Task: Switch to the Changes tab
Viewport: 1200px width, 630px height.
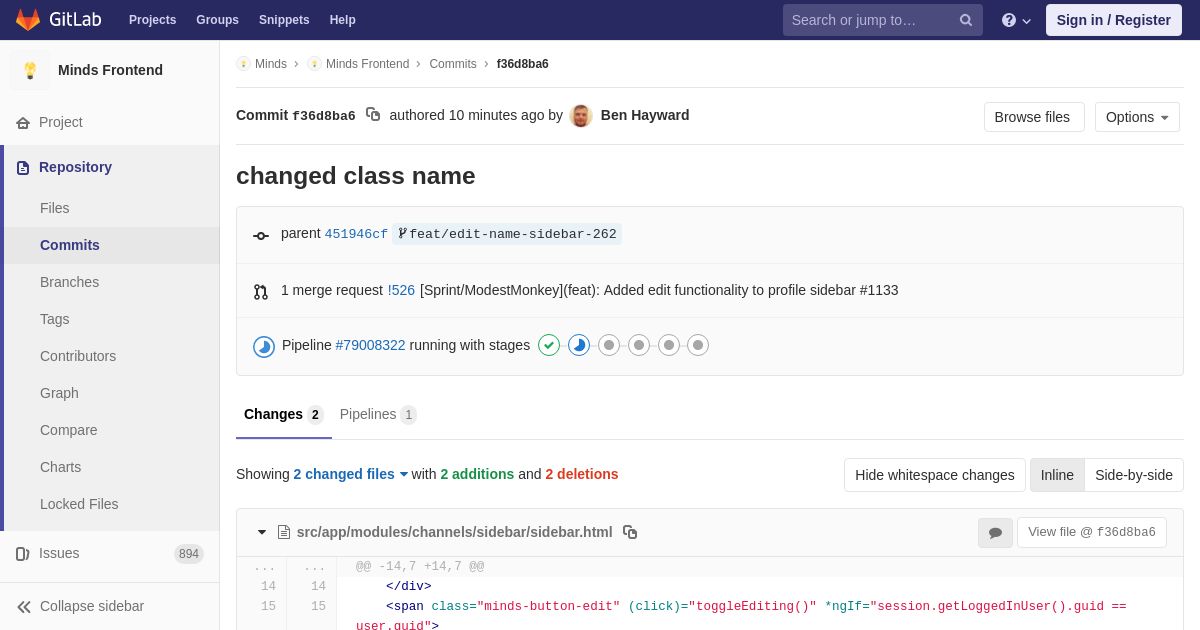Action: pyautogui.click(x=284, y=415)
